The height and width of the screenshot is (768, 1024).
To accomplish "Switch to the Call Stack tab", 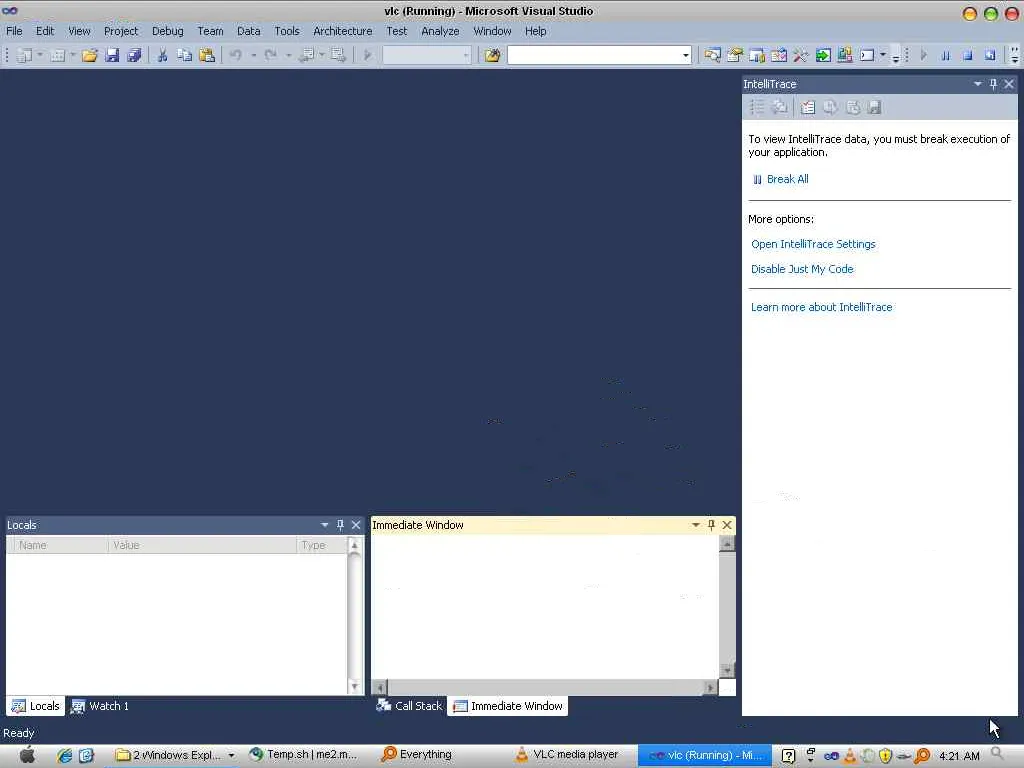I will click(410, 706).
